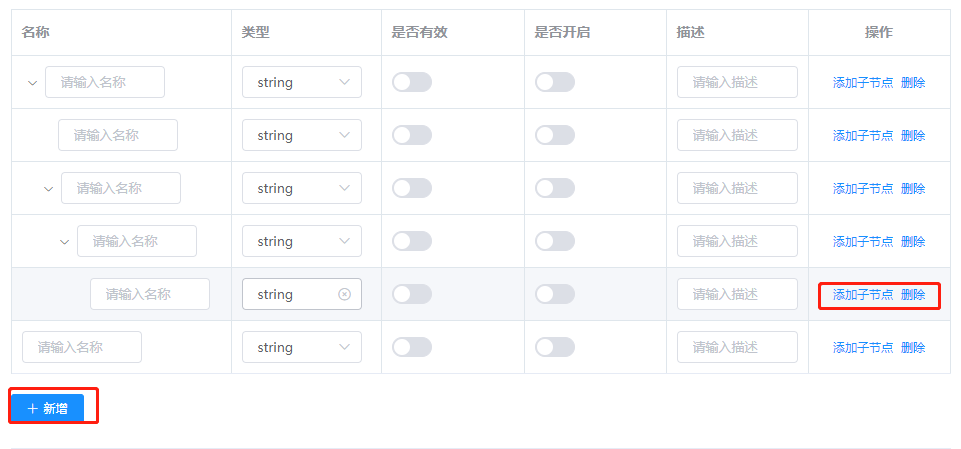Collapse the first row's tree chevron
Viewport: 961px width, 449px height.
pyautogui.click(x=32, y=83)
